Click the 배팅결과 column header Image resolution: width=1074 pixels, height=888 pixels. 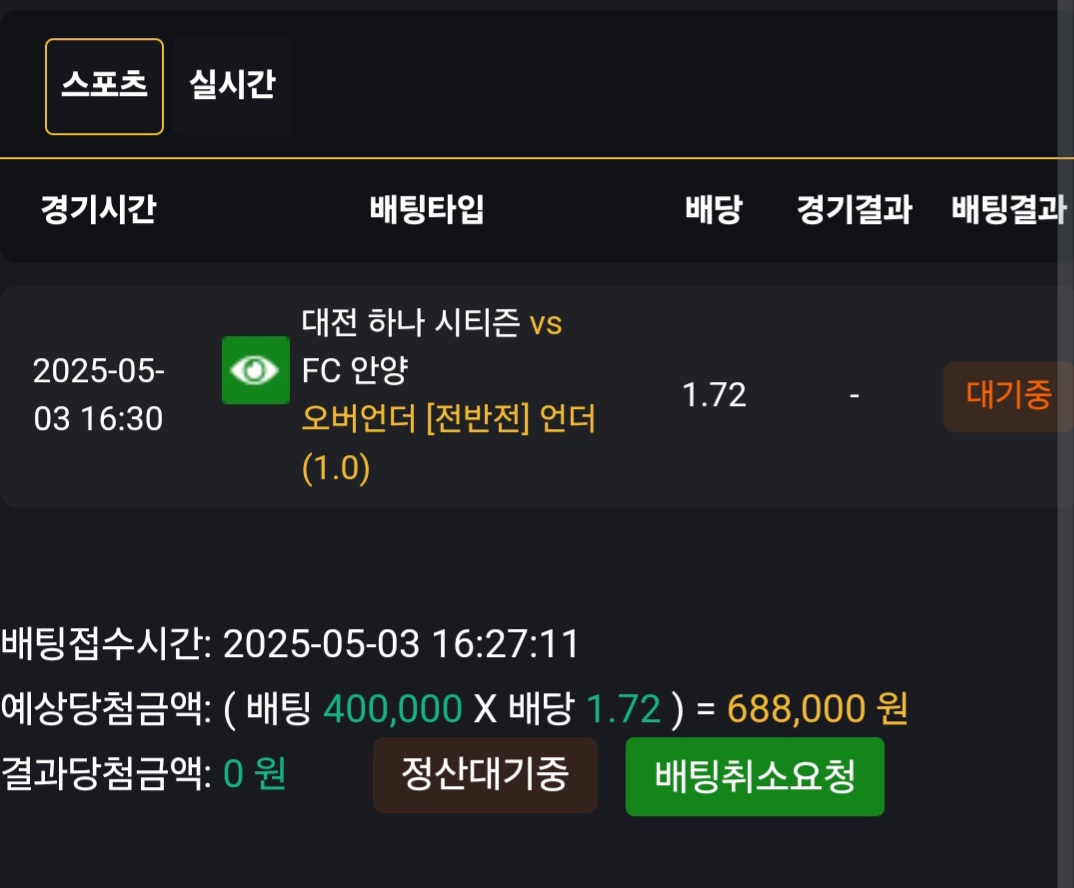pos(1009,209)
